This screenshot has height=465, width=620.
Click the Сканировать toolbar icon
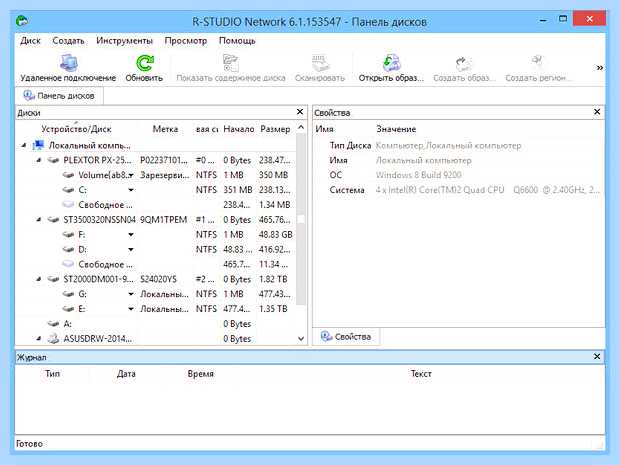320,62
